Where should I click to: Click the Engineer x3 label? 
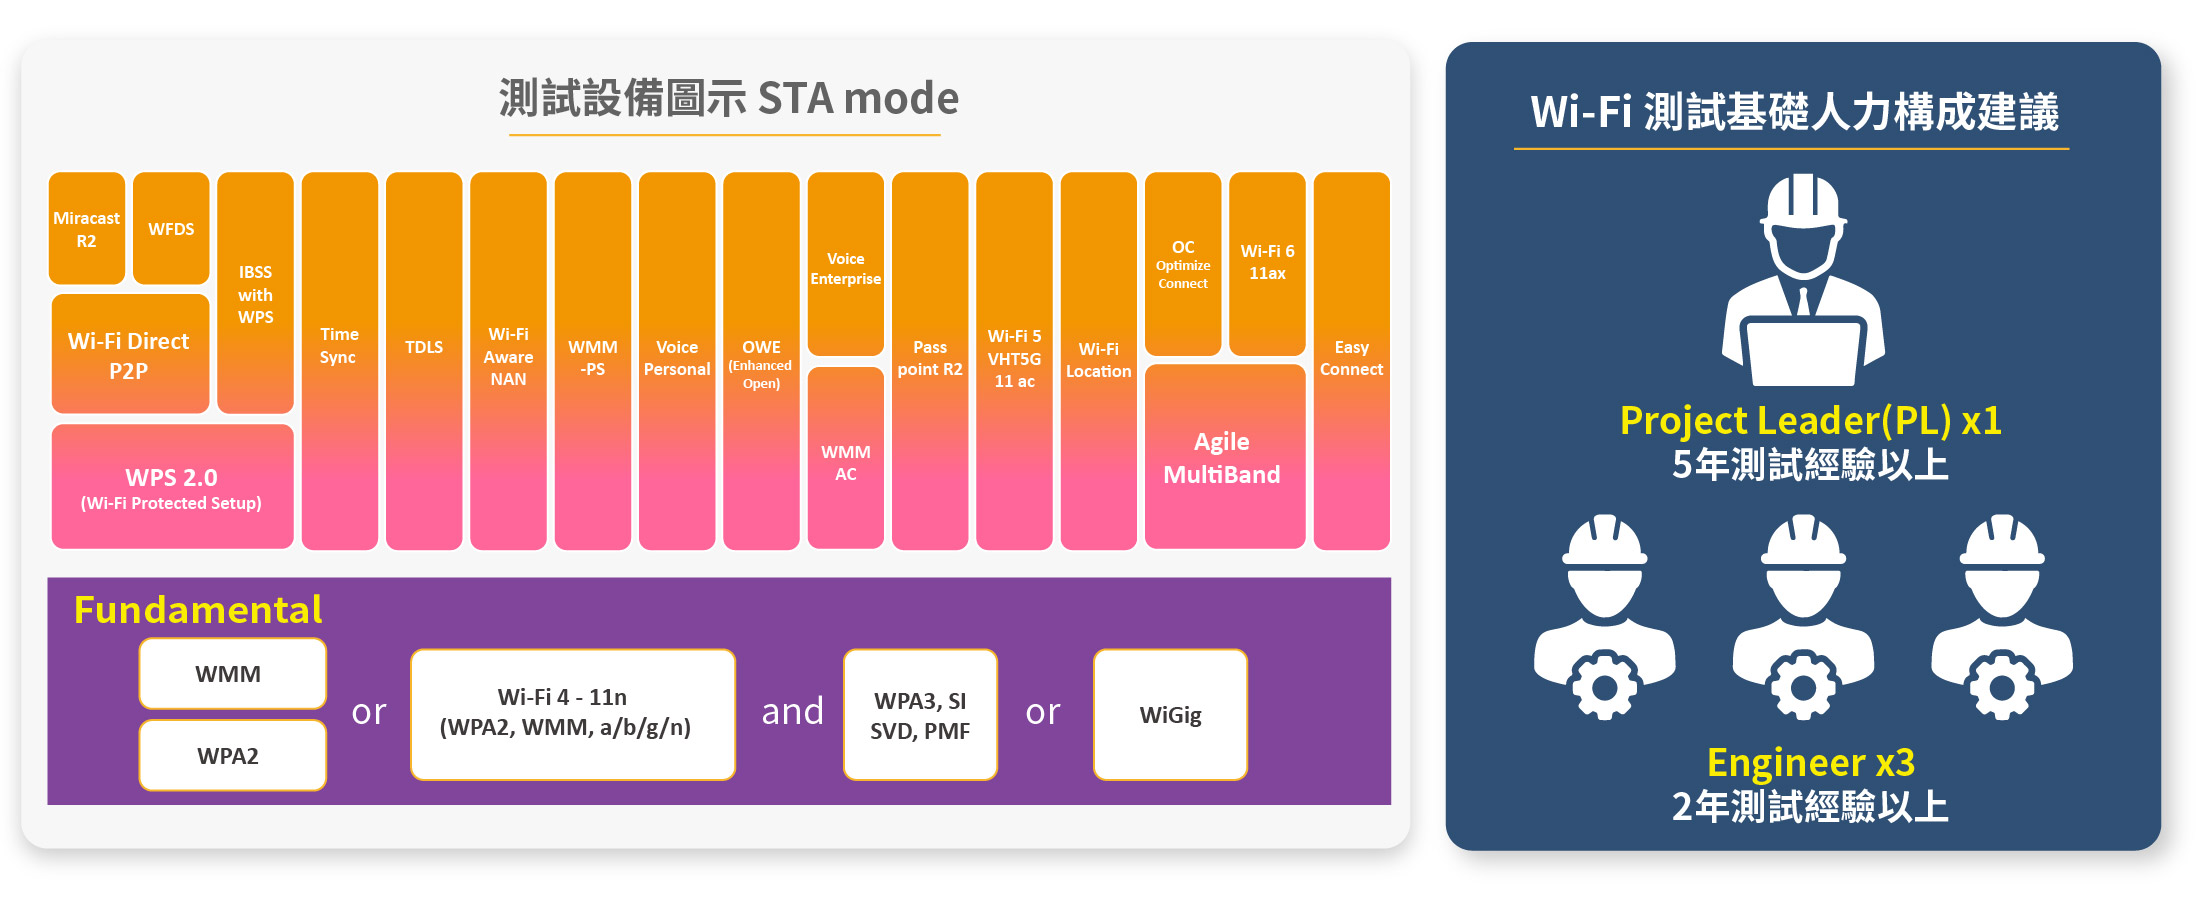[x=1810, y=762]
